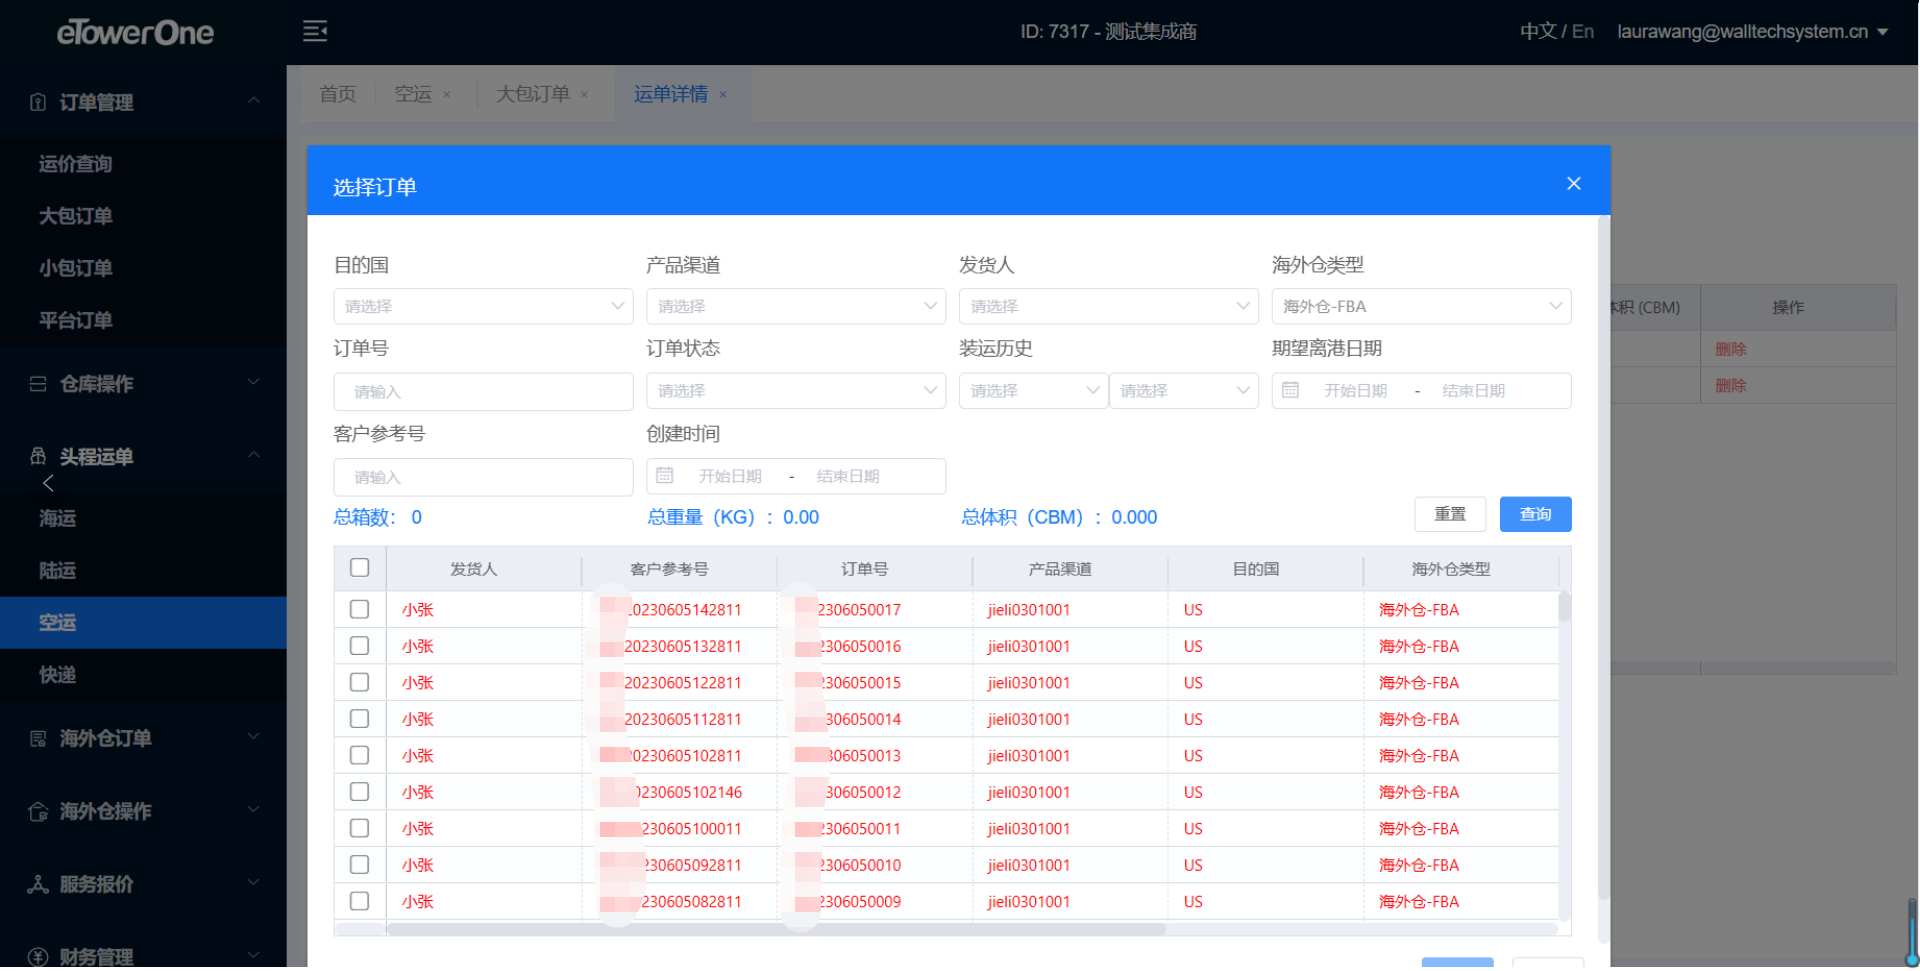Toggle the sidebar collapse hamburger icon
Viewport: 1920px width, 971px height.
(315, 32)
